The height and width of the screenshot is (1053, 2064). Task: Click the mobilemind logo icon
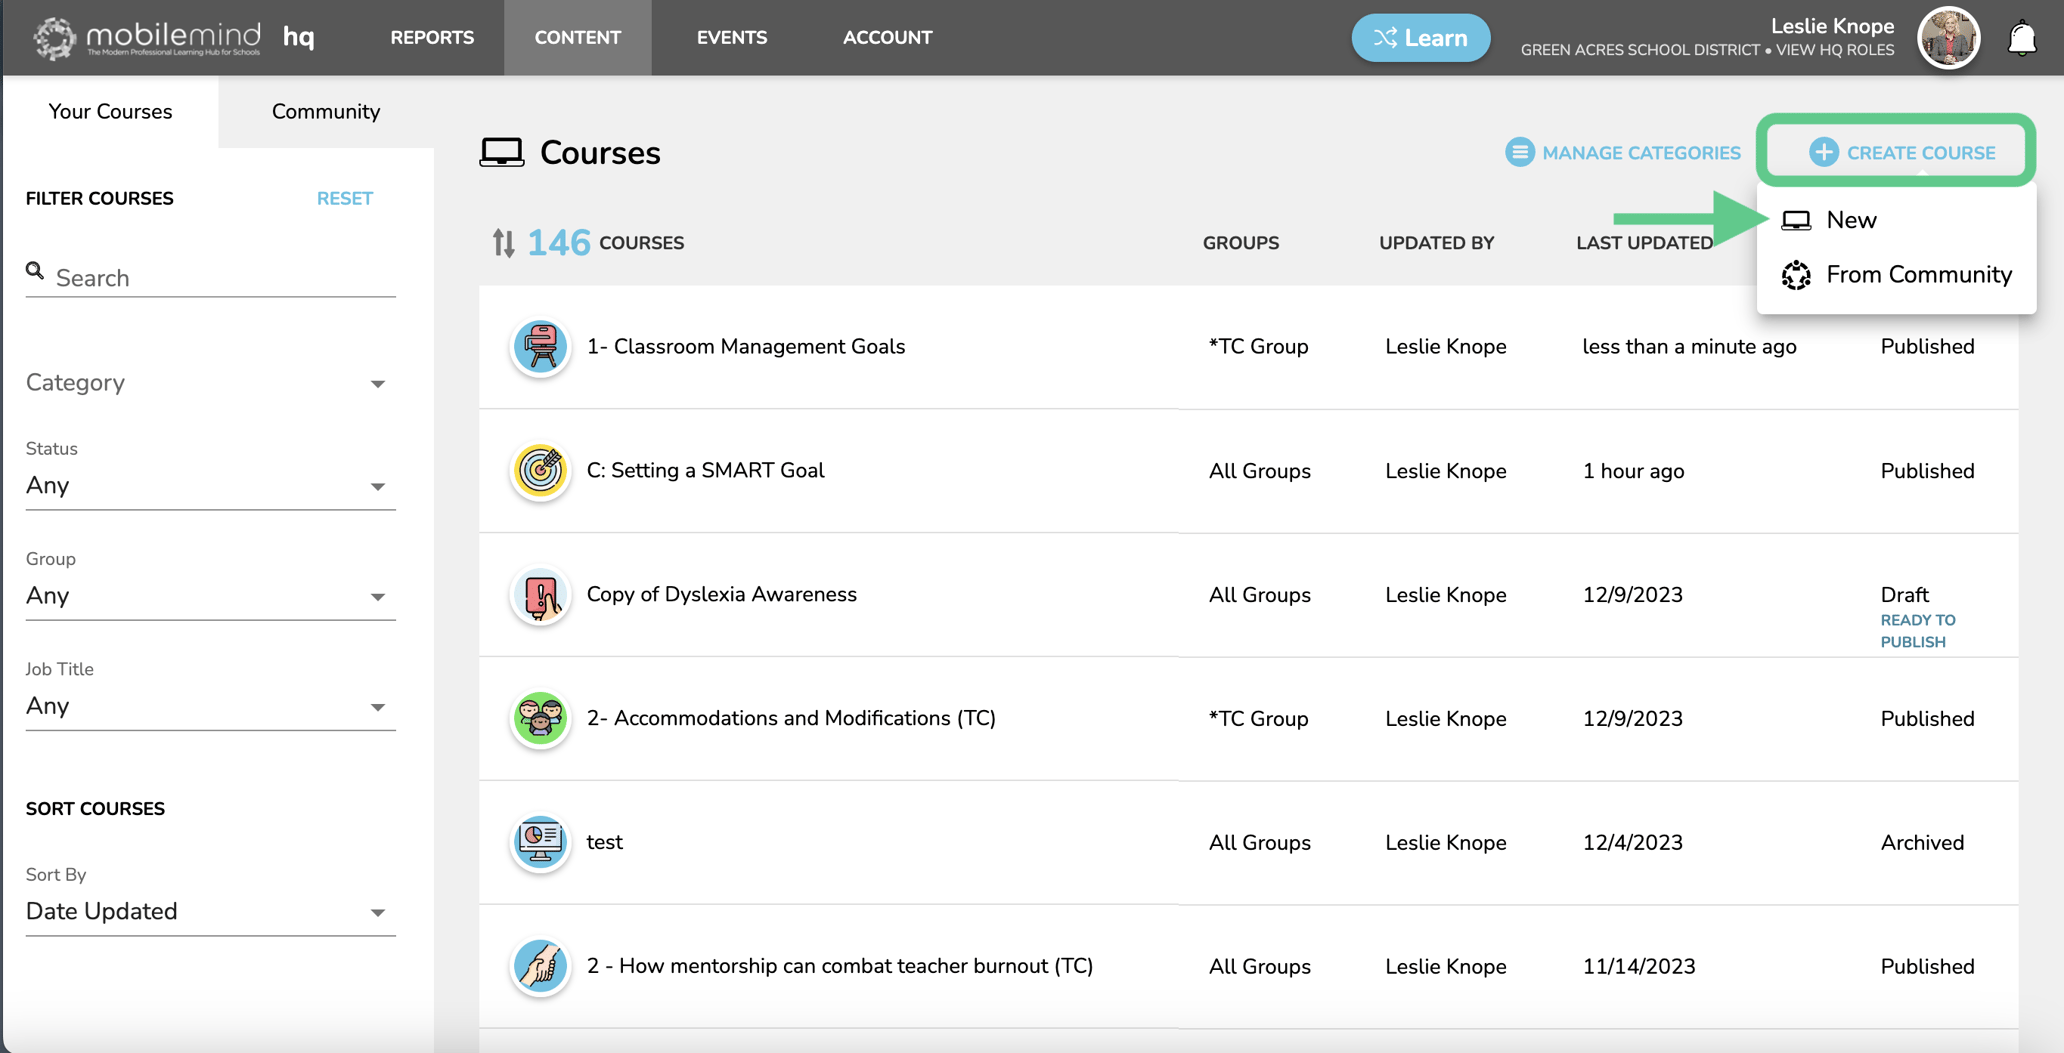[x=55, y=37]
